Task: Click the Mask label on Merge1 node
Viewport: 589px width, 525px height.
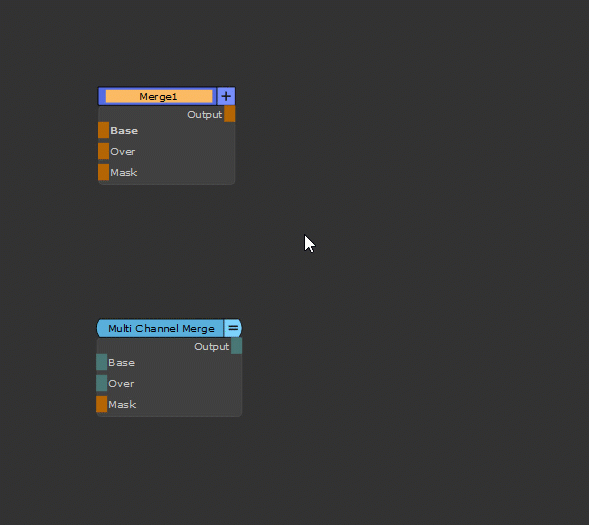Action: [x=124, y=173]
